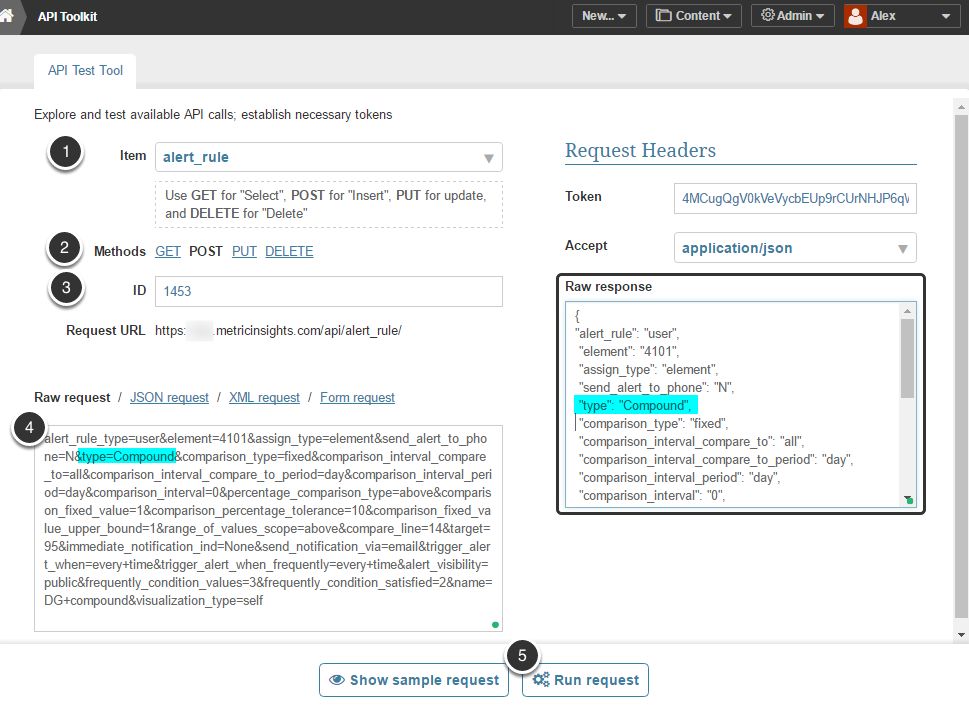Open the Accept application/json dropdown

click(902, 248)
